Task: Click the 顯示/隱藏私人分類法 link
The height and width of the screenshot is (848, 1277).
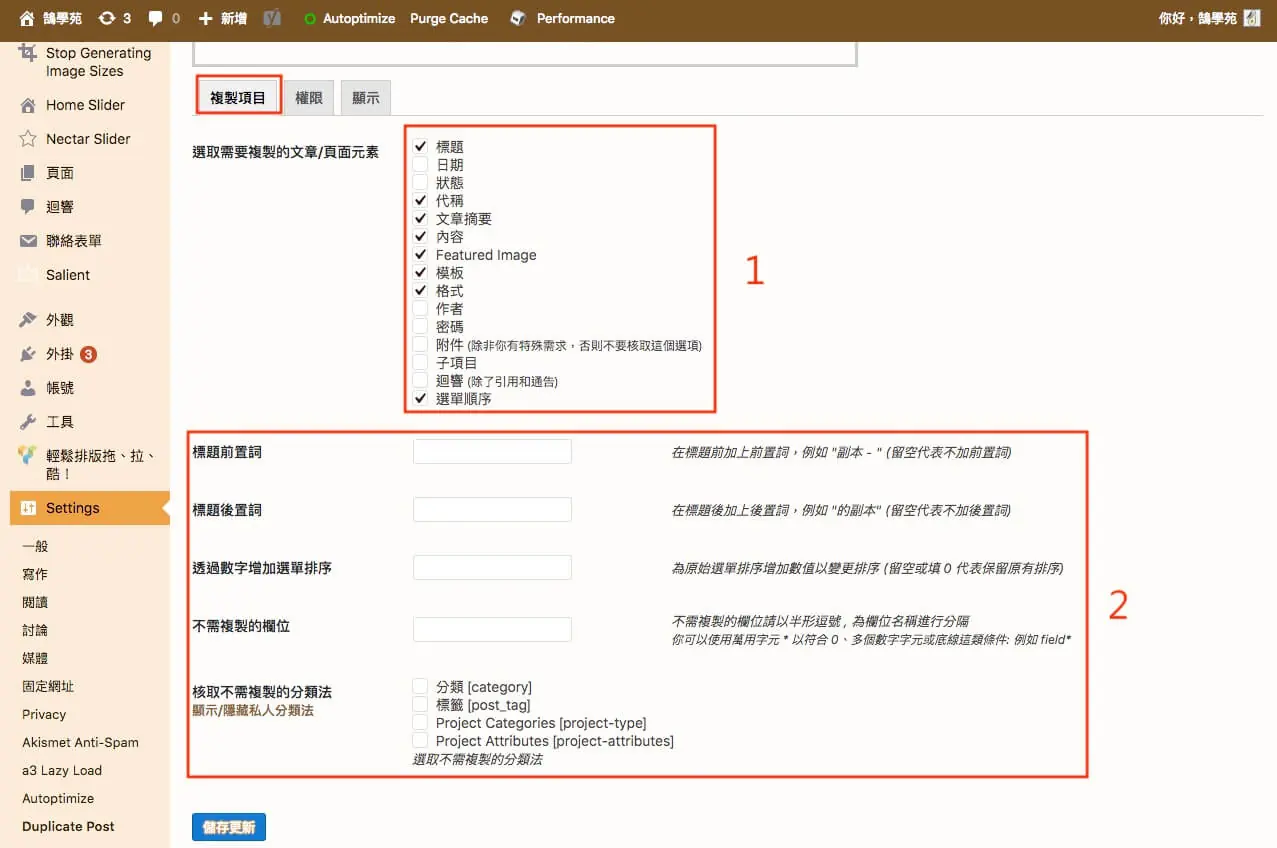Action: click(x=253, y=710)
